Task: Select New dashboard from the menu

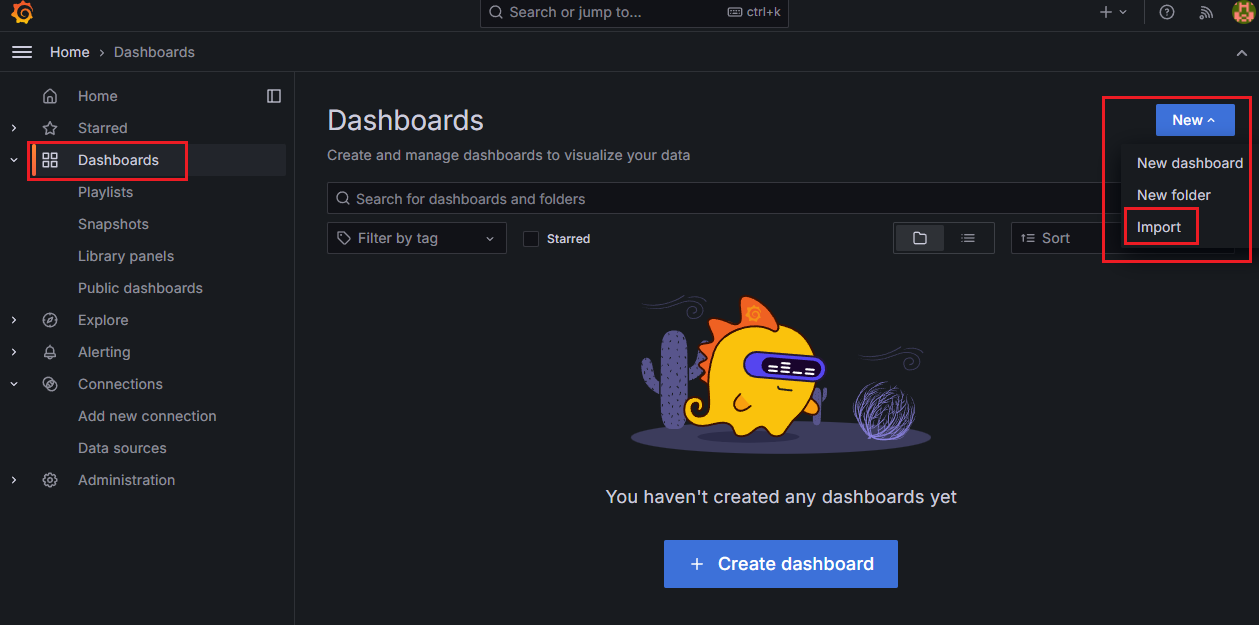Action: (x=1189, y=163)
